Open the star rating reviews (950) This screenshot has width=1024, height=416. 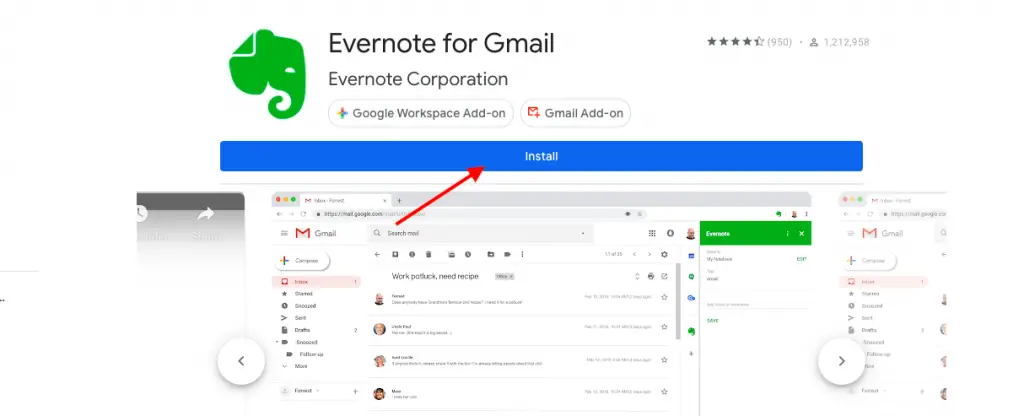coord(749,42)
